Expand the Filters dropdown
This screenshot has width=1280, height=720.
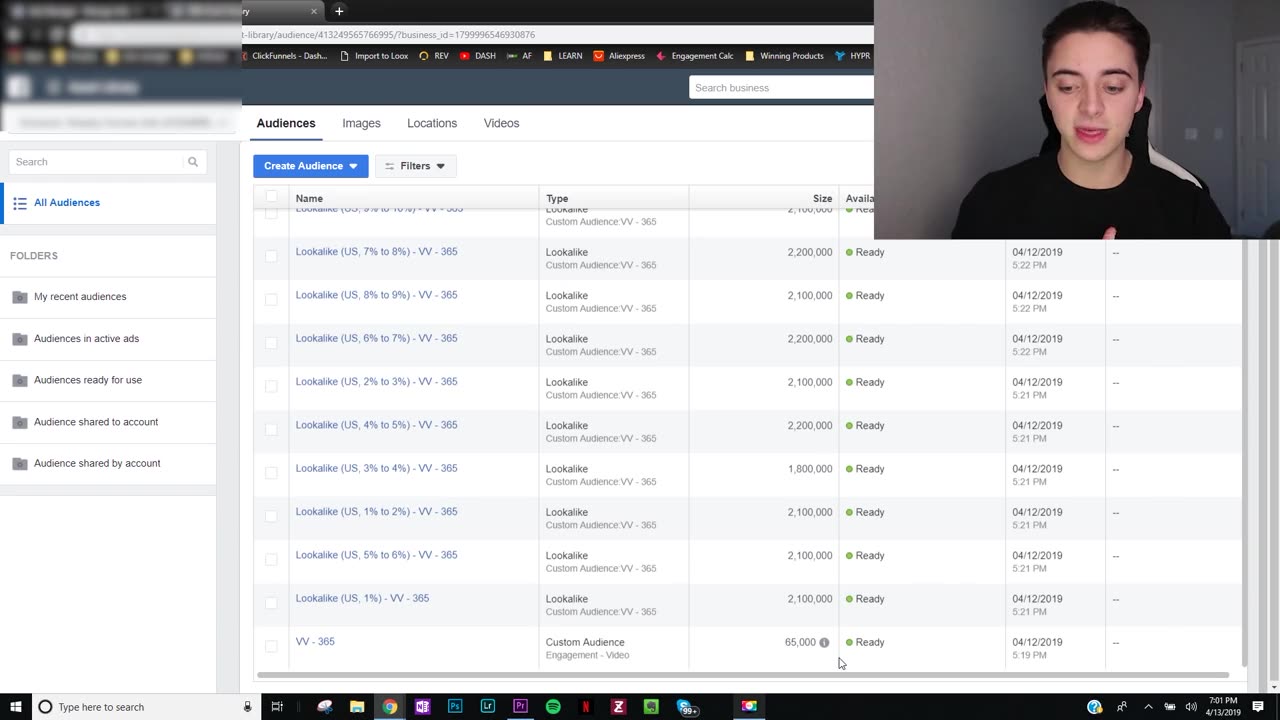click(x=415, y=166)
